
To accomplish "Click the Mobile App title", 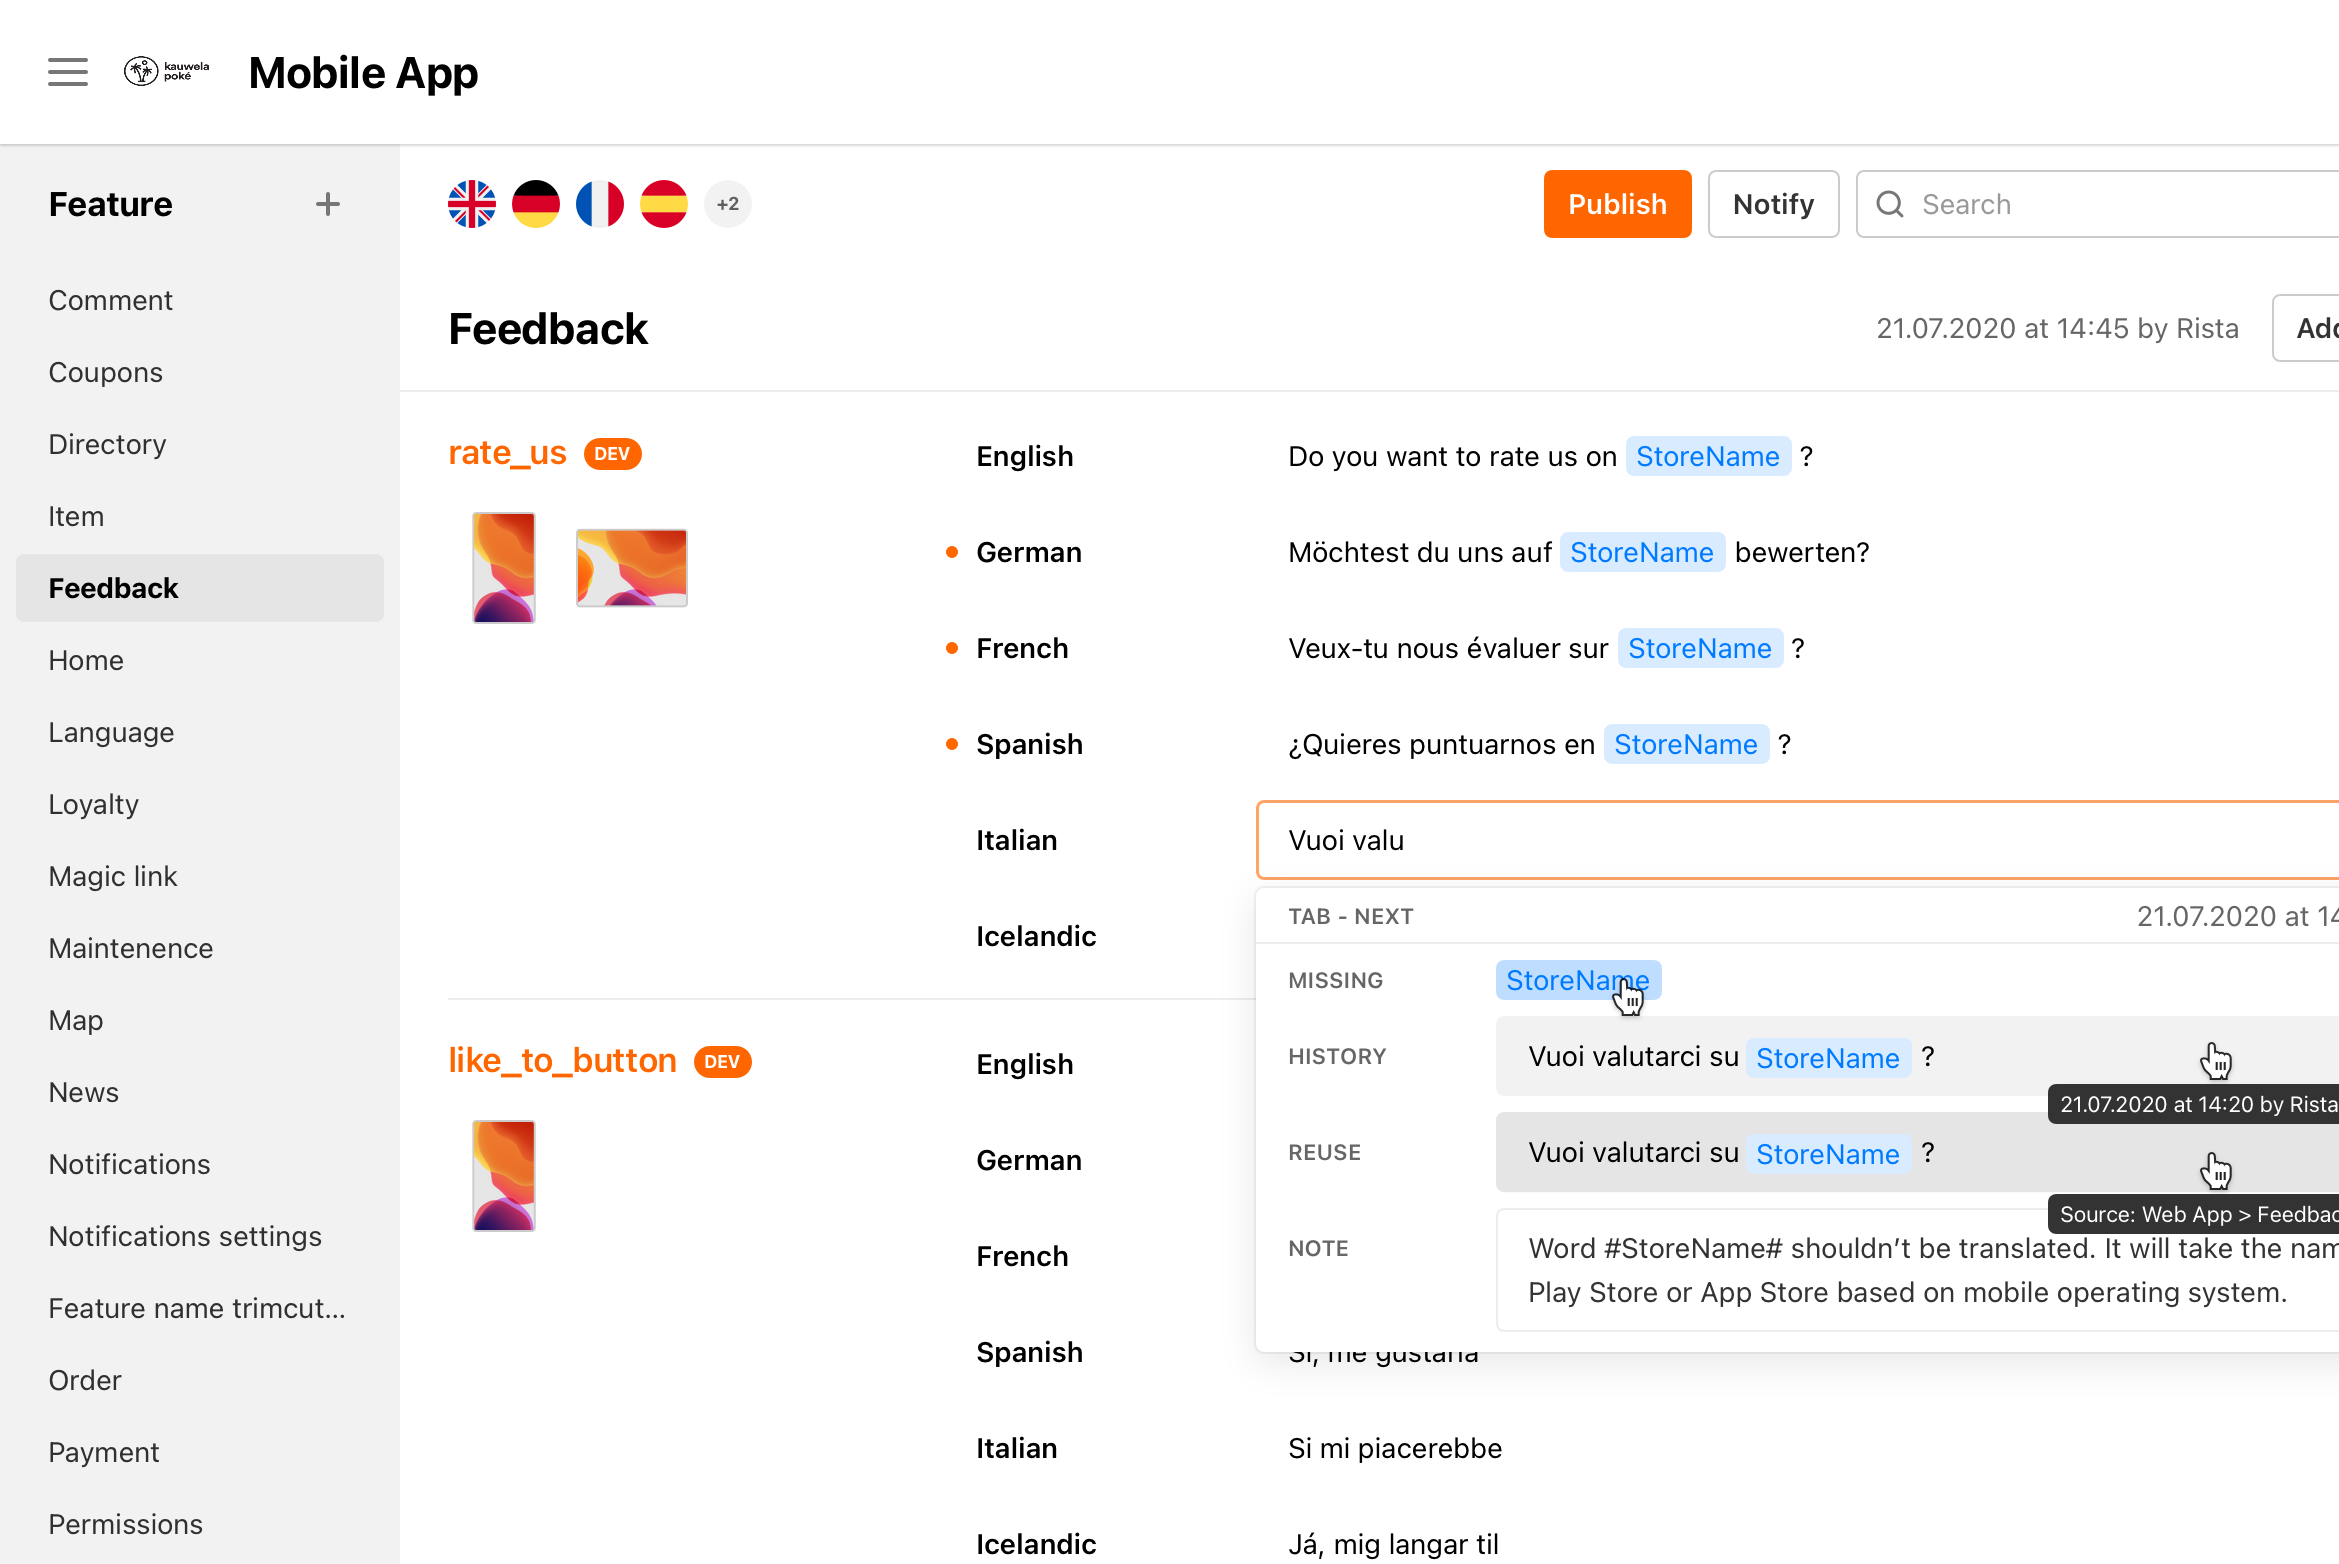I will coord(363,72).
